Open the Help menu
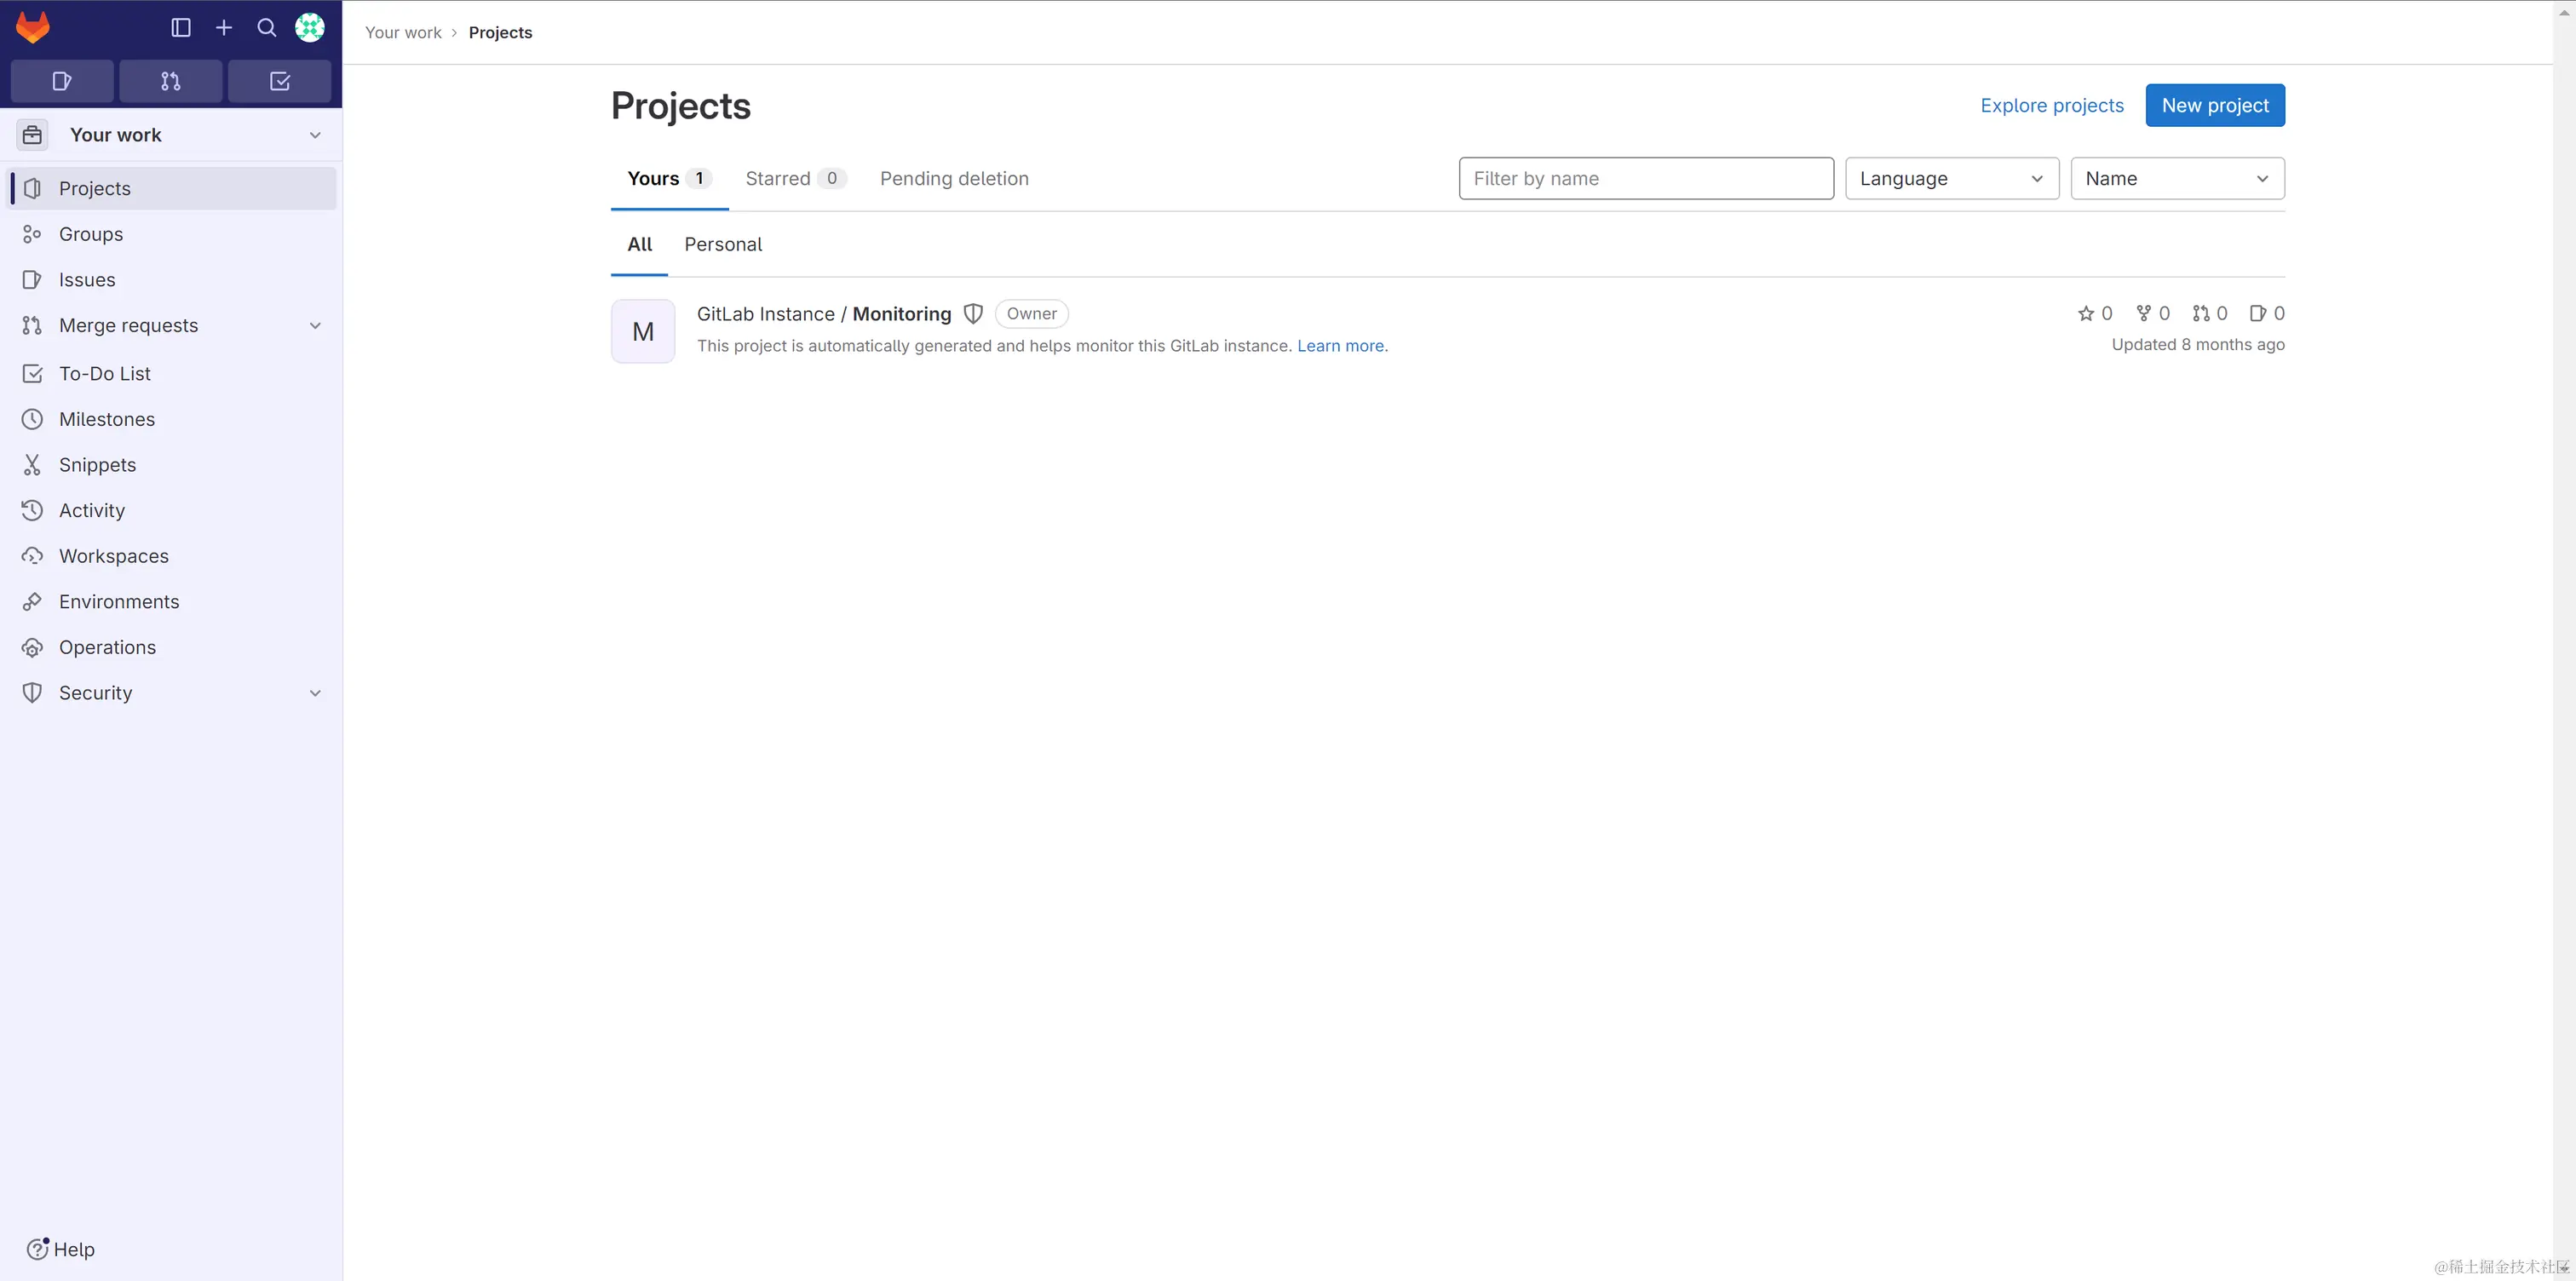 (61, 1249)
